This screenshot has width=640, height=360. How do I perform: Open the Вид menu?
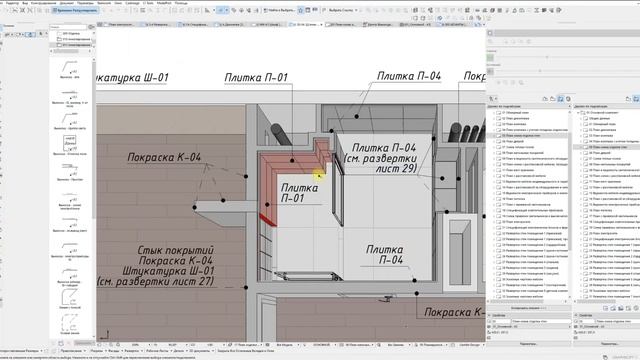pyautogui.click(x=25, y=3)
